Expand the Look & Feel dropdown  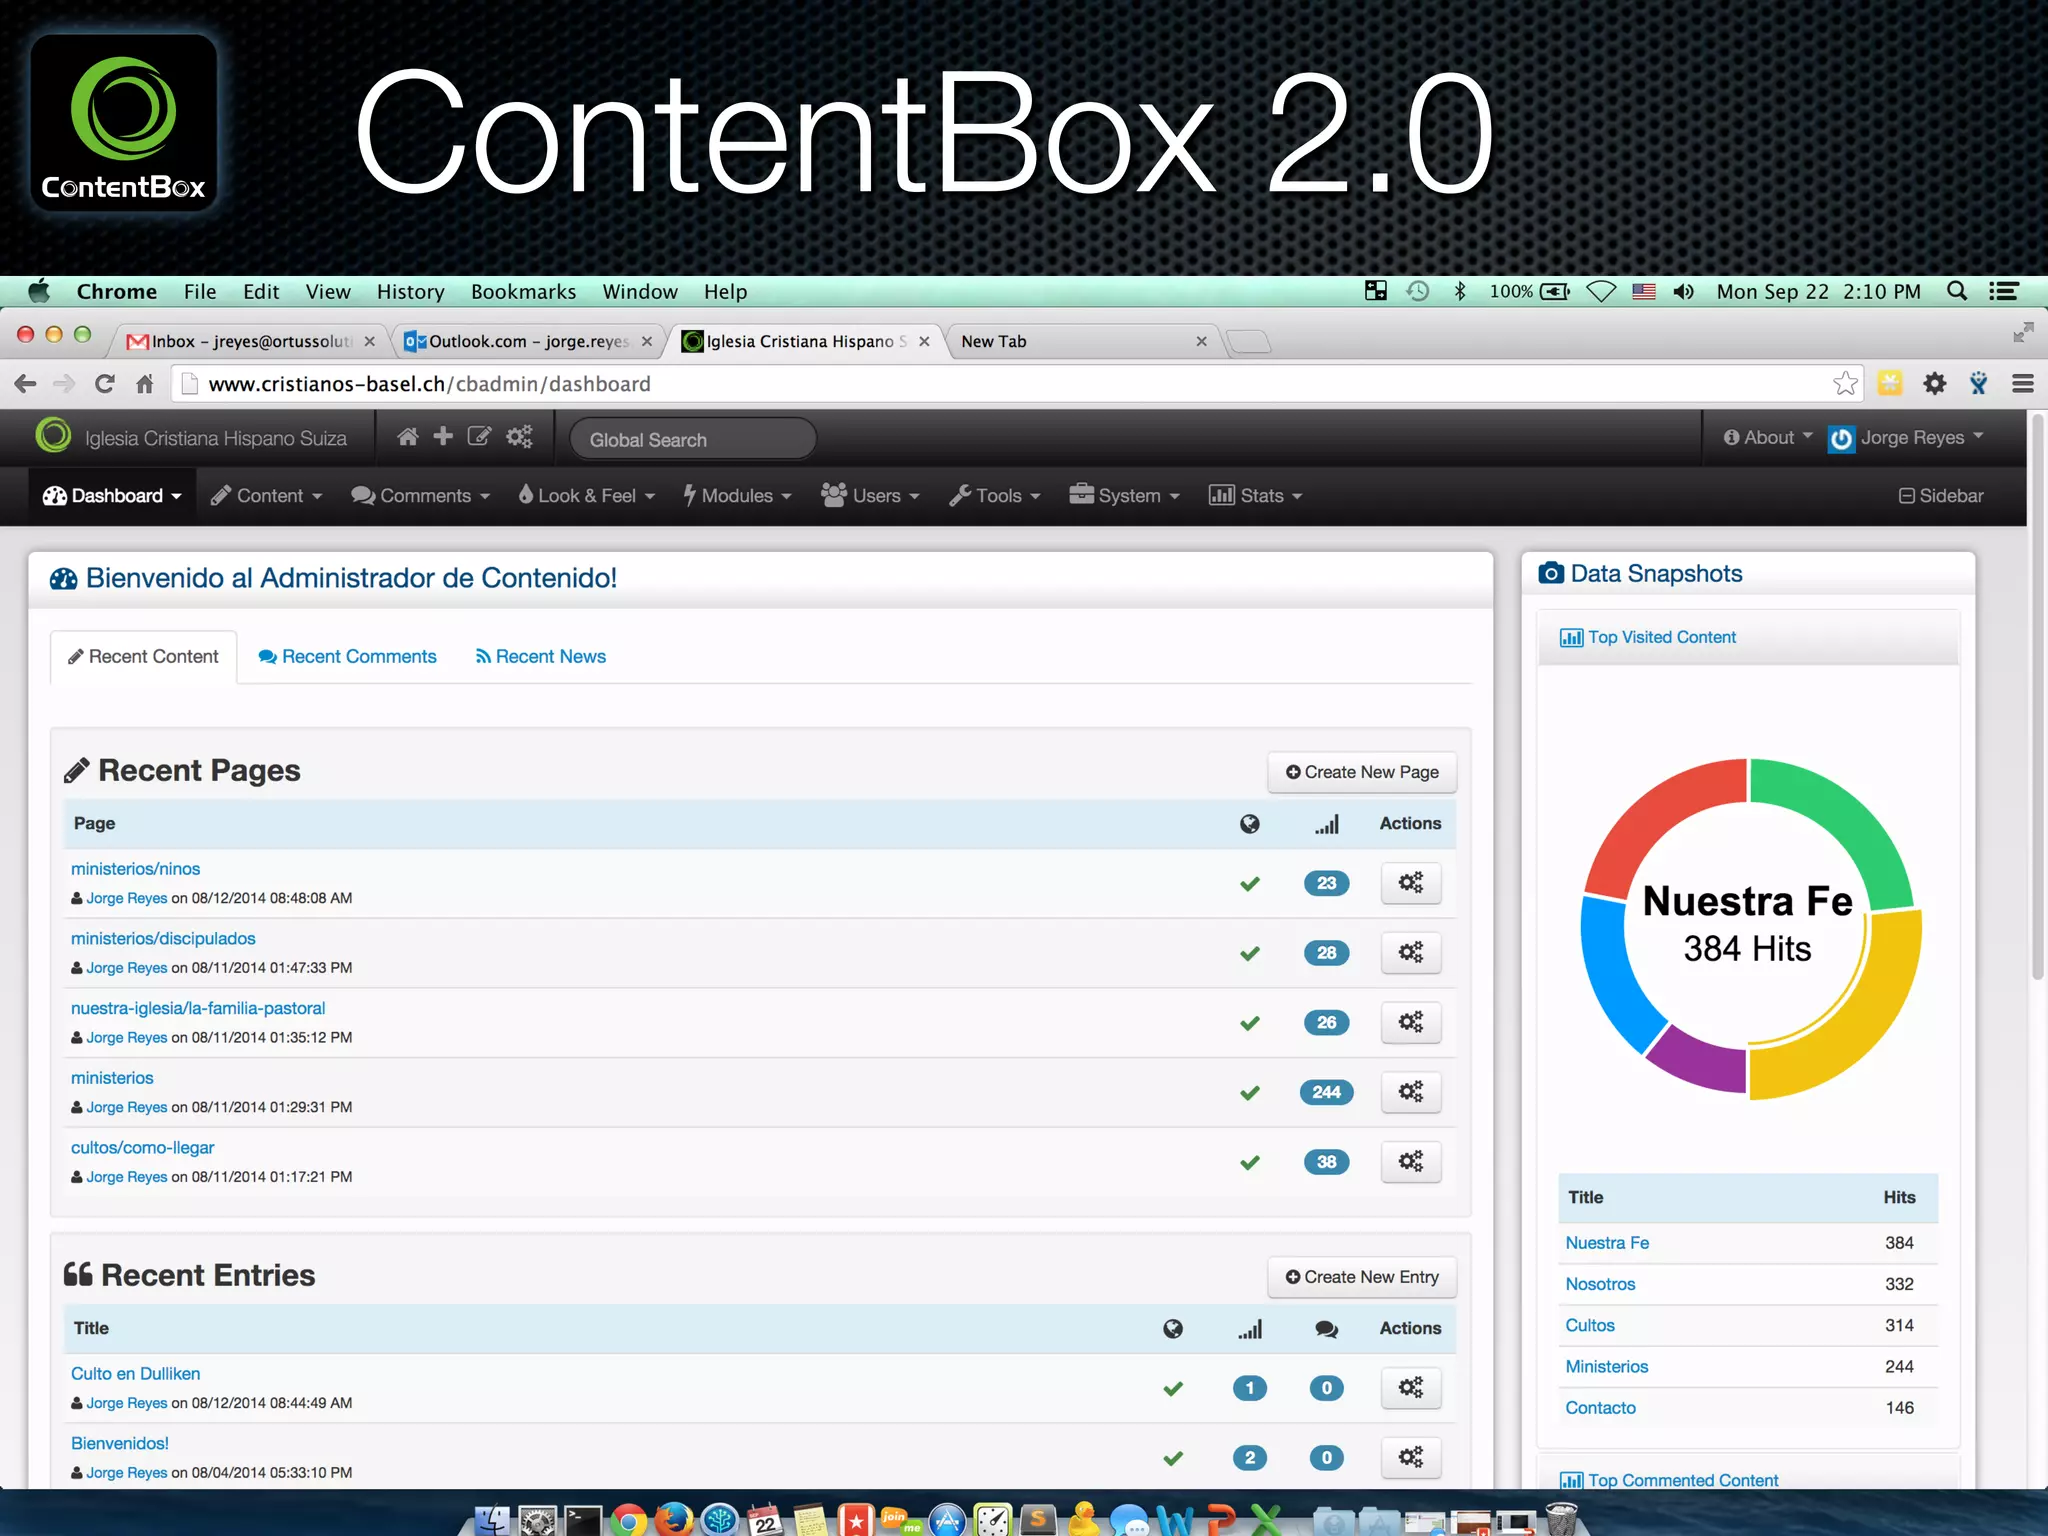point(586,496)
